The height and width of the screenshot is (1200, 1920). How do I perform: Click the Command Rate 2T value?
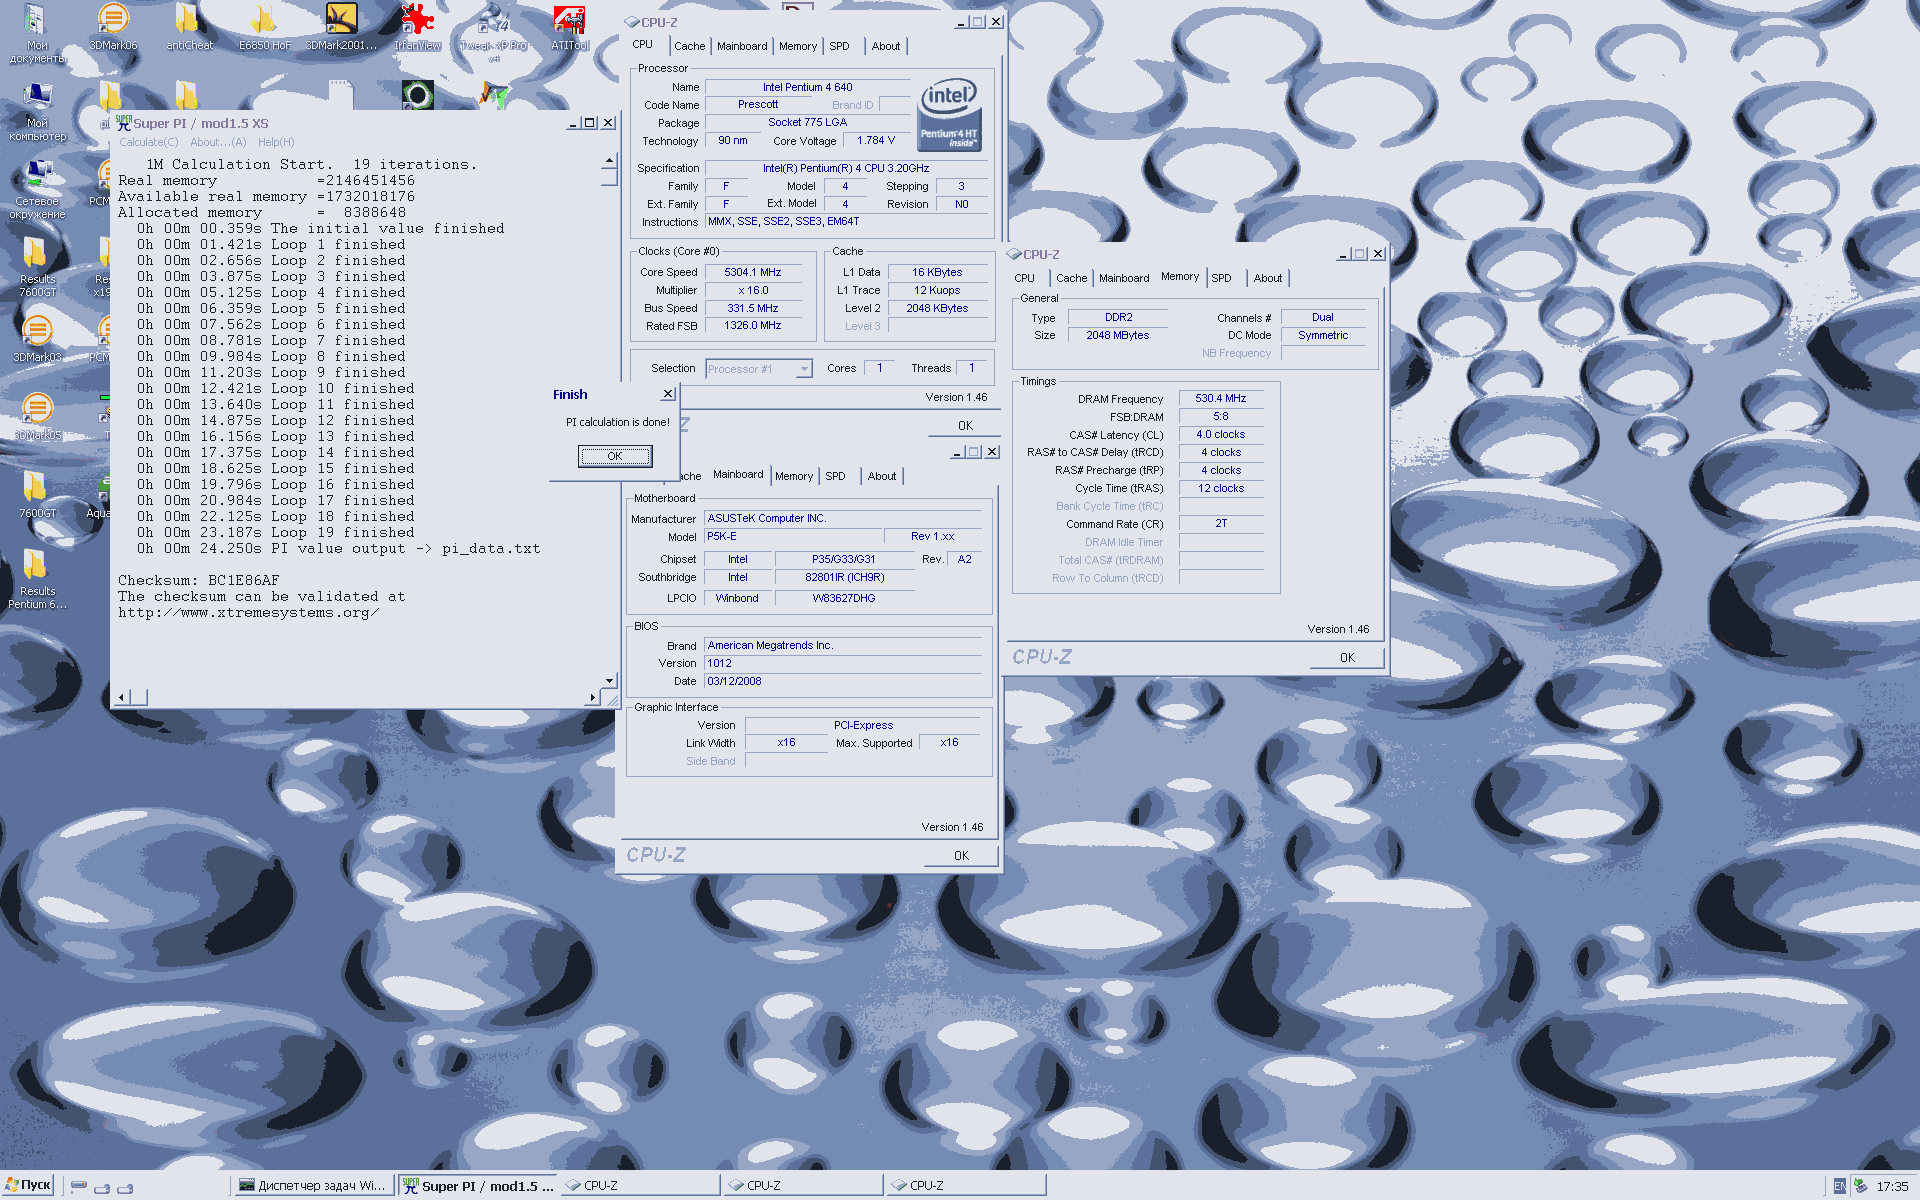pos(1220,524)
